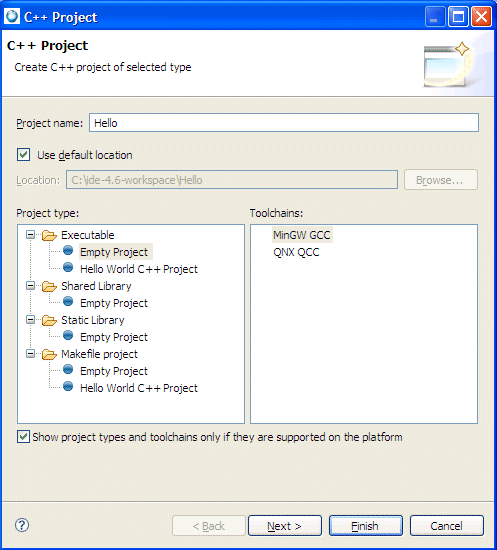Select Hello World C++ Project under Executable
Image resolution: width=497 pixels, height=550 pixels.
point(139,269)
